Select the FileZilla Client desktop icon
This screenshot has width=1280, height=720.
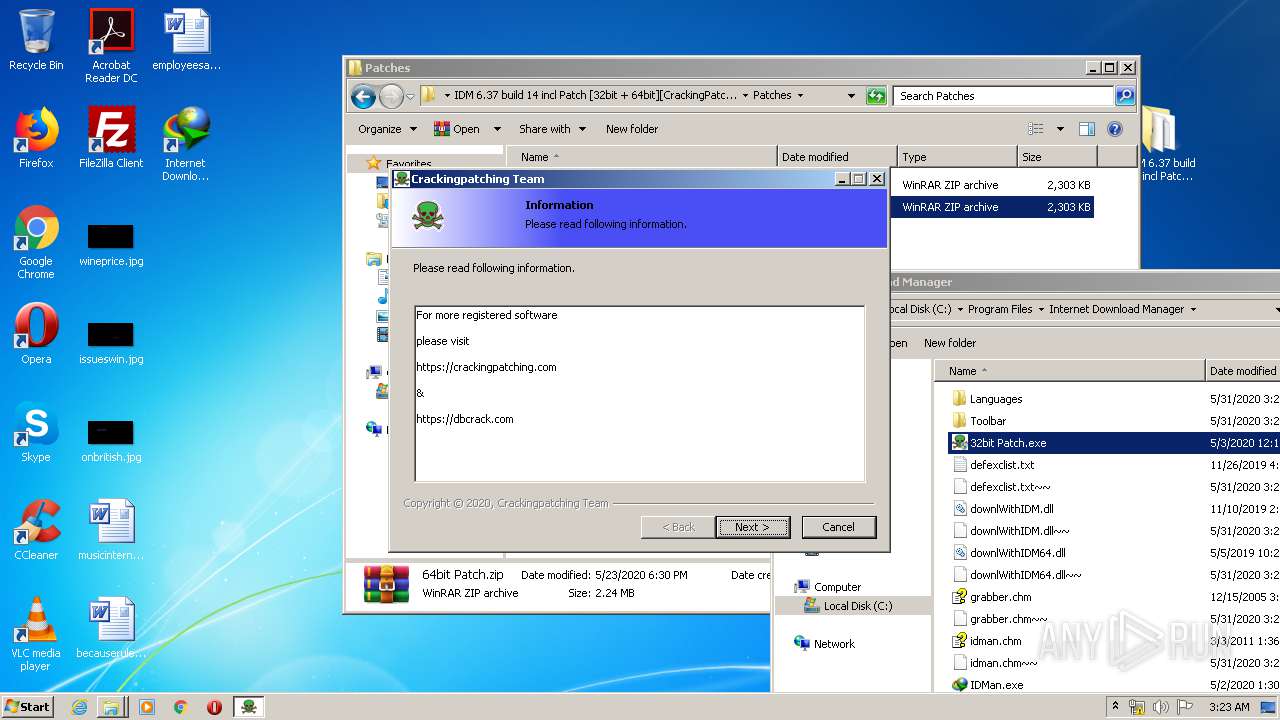click(x=111, y=138)
